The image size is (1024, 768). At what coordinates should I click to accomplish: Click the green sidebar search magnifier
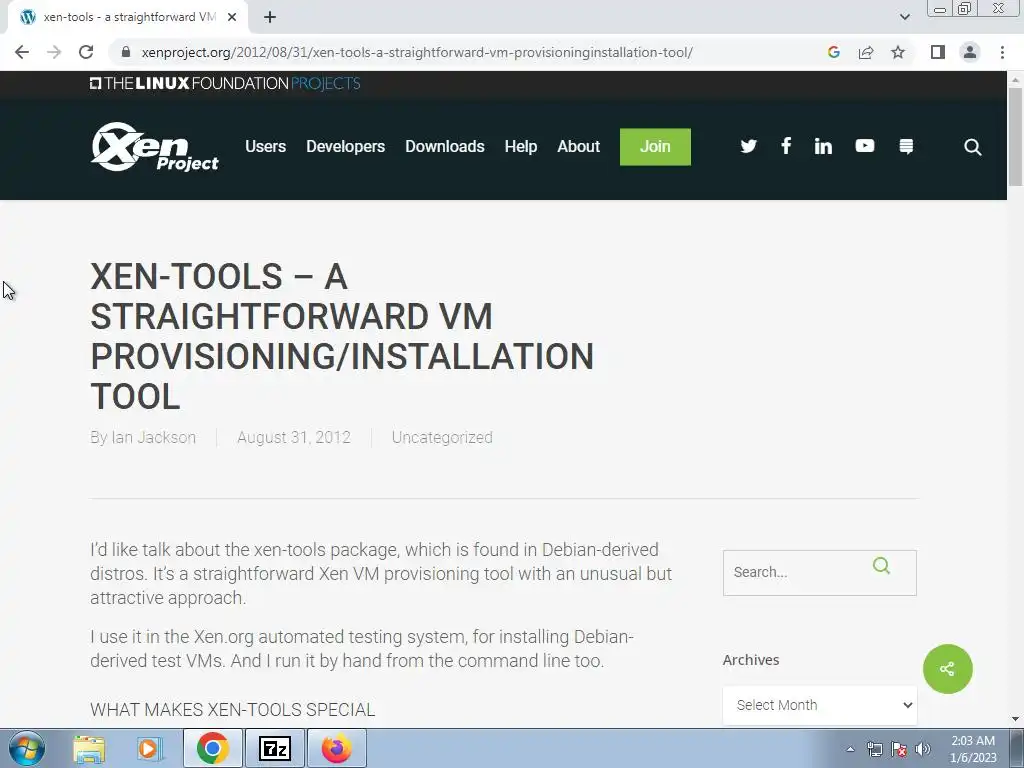click(881, 566)
